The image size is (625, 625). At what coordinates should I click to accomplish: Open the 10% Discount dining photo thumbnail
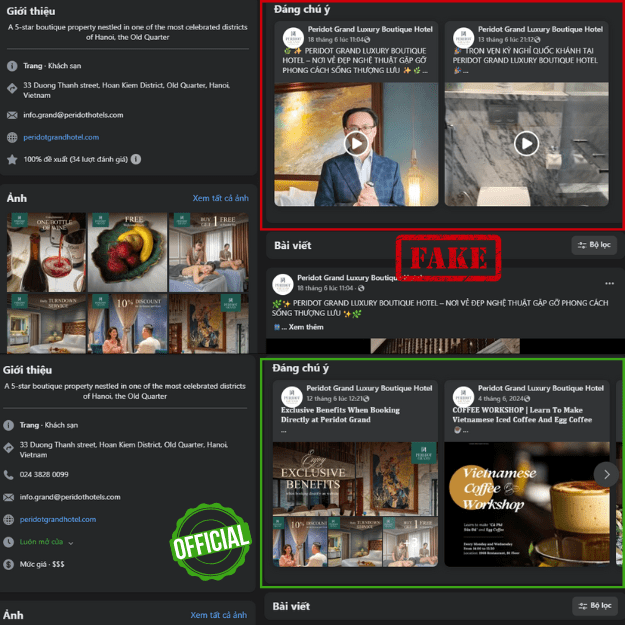(128, 324)
